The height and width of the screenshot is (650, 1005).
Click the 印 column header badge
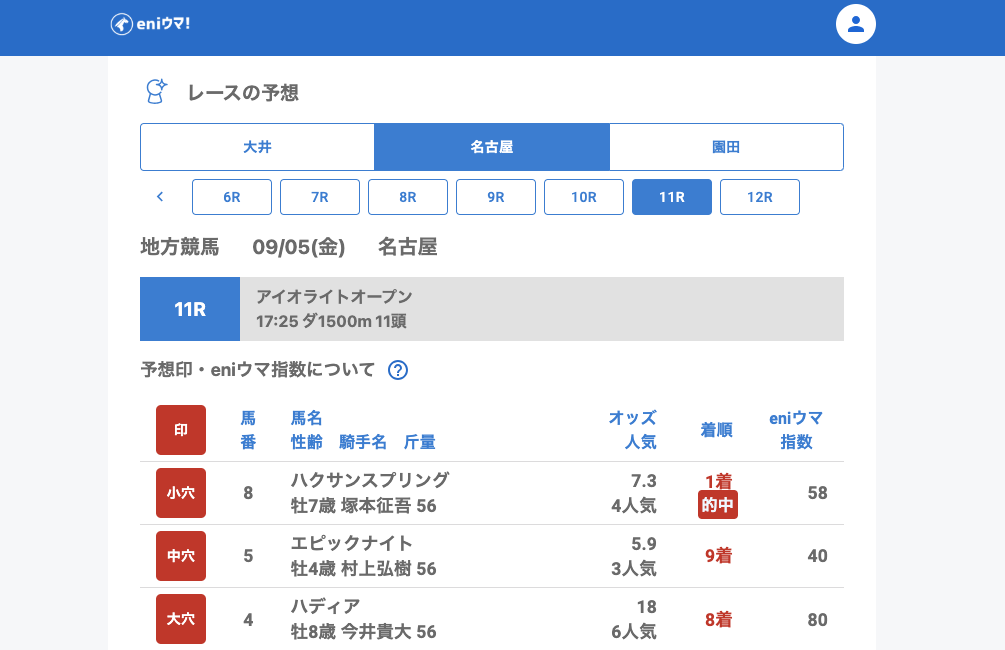tap(181, 430)
